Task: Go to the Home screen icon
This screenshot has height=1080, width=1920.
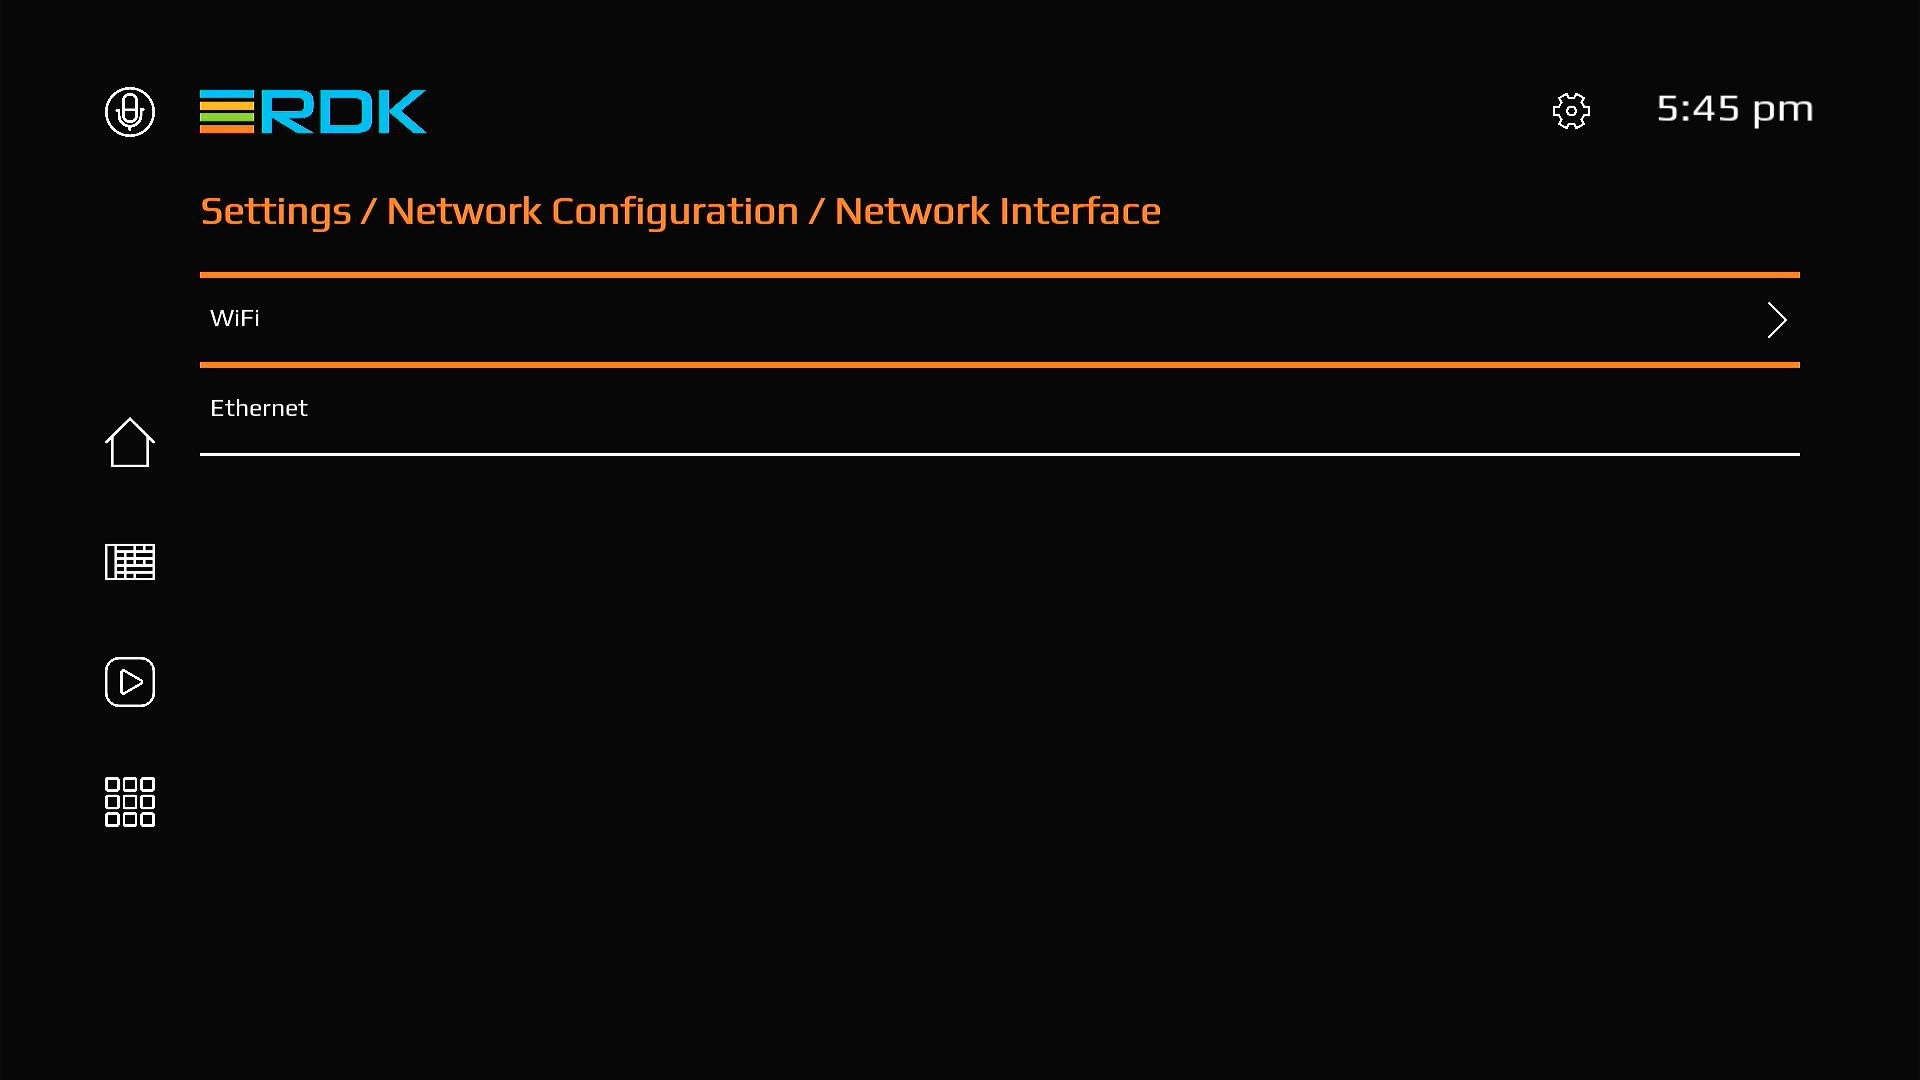Action: pyautogui.click(x=130, y=442)
